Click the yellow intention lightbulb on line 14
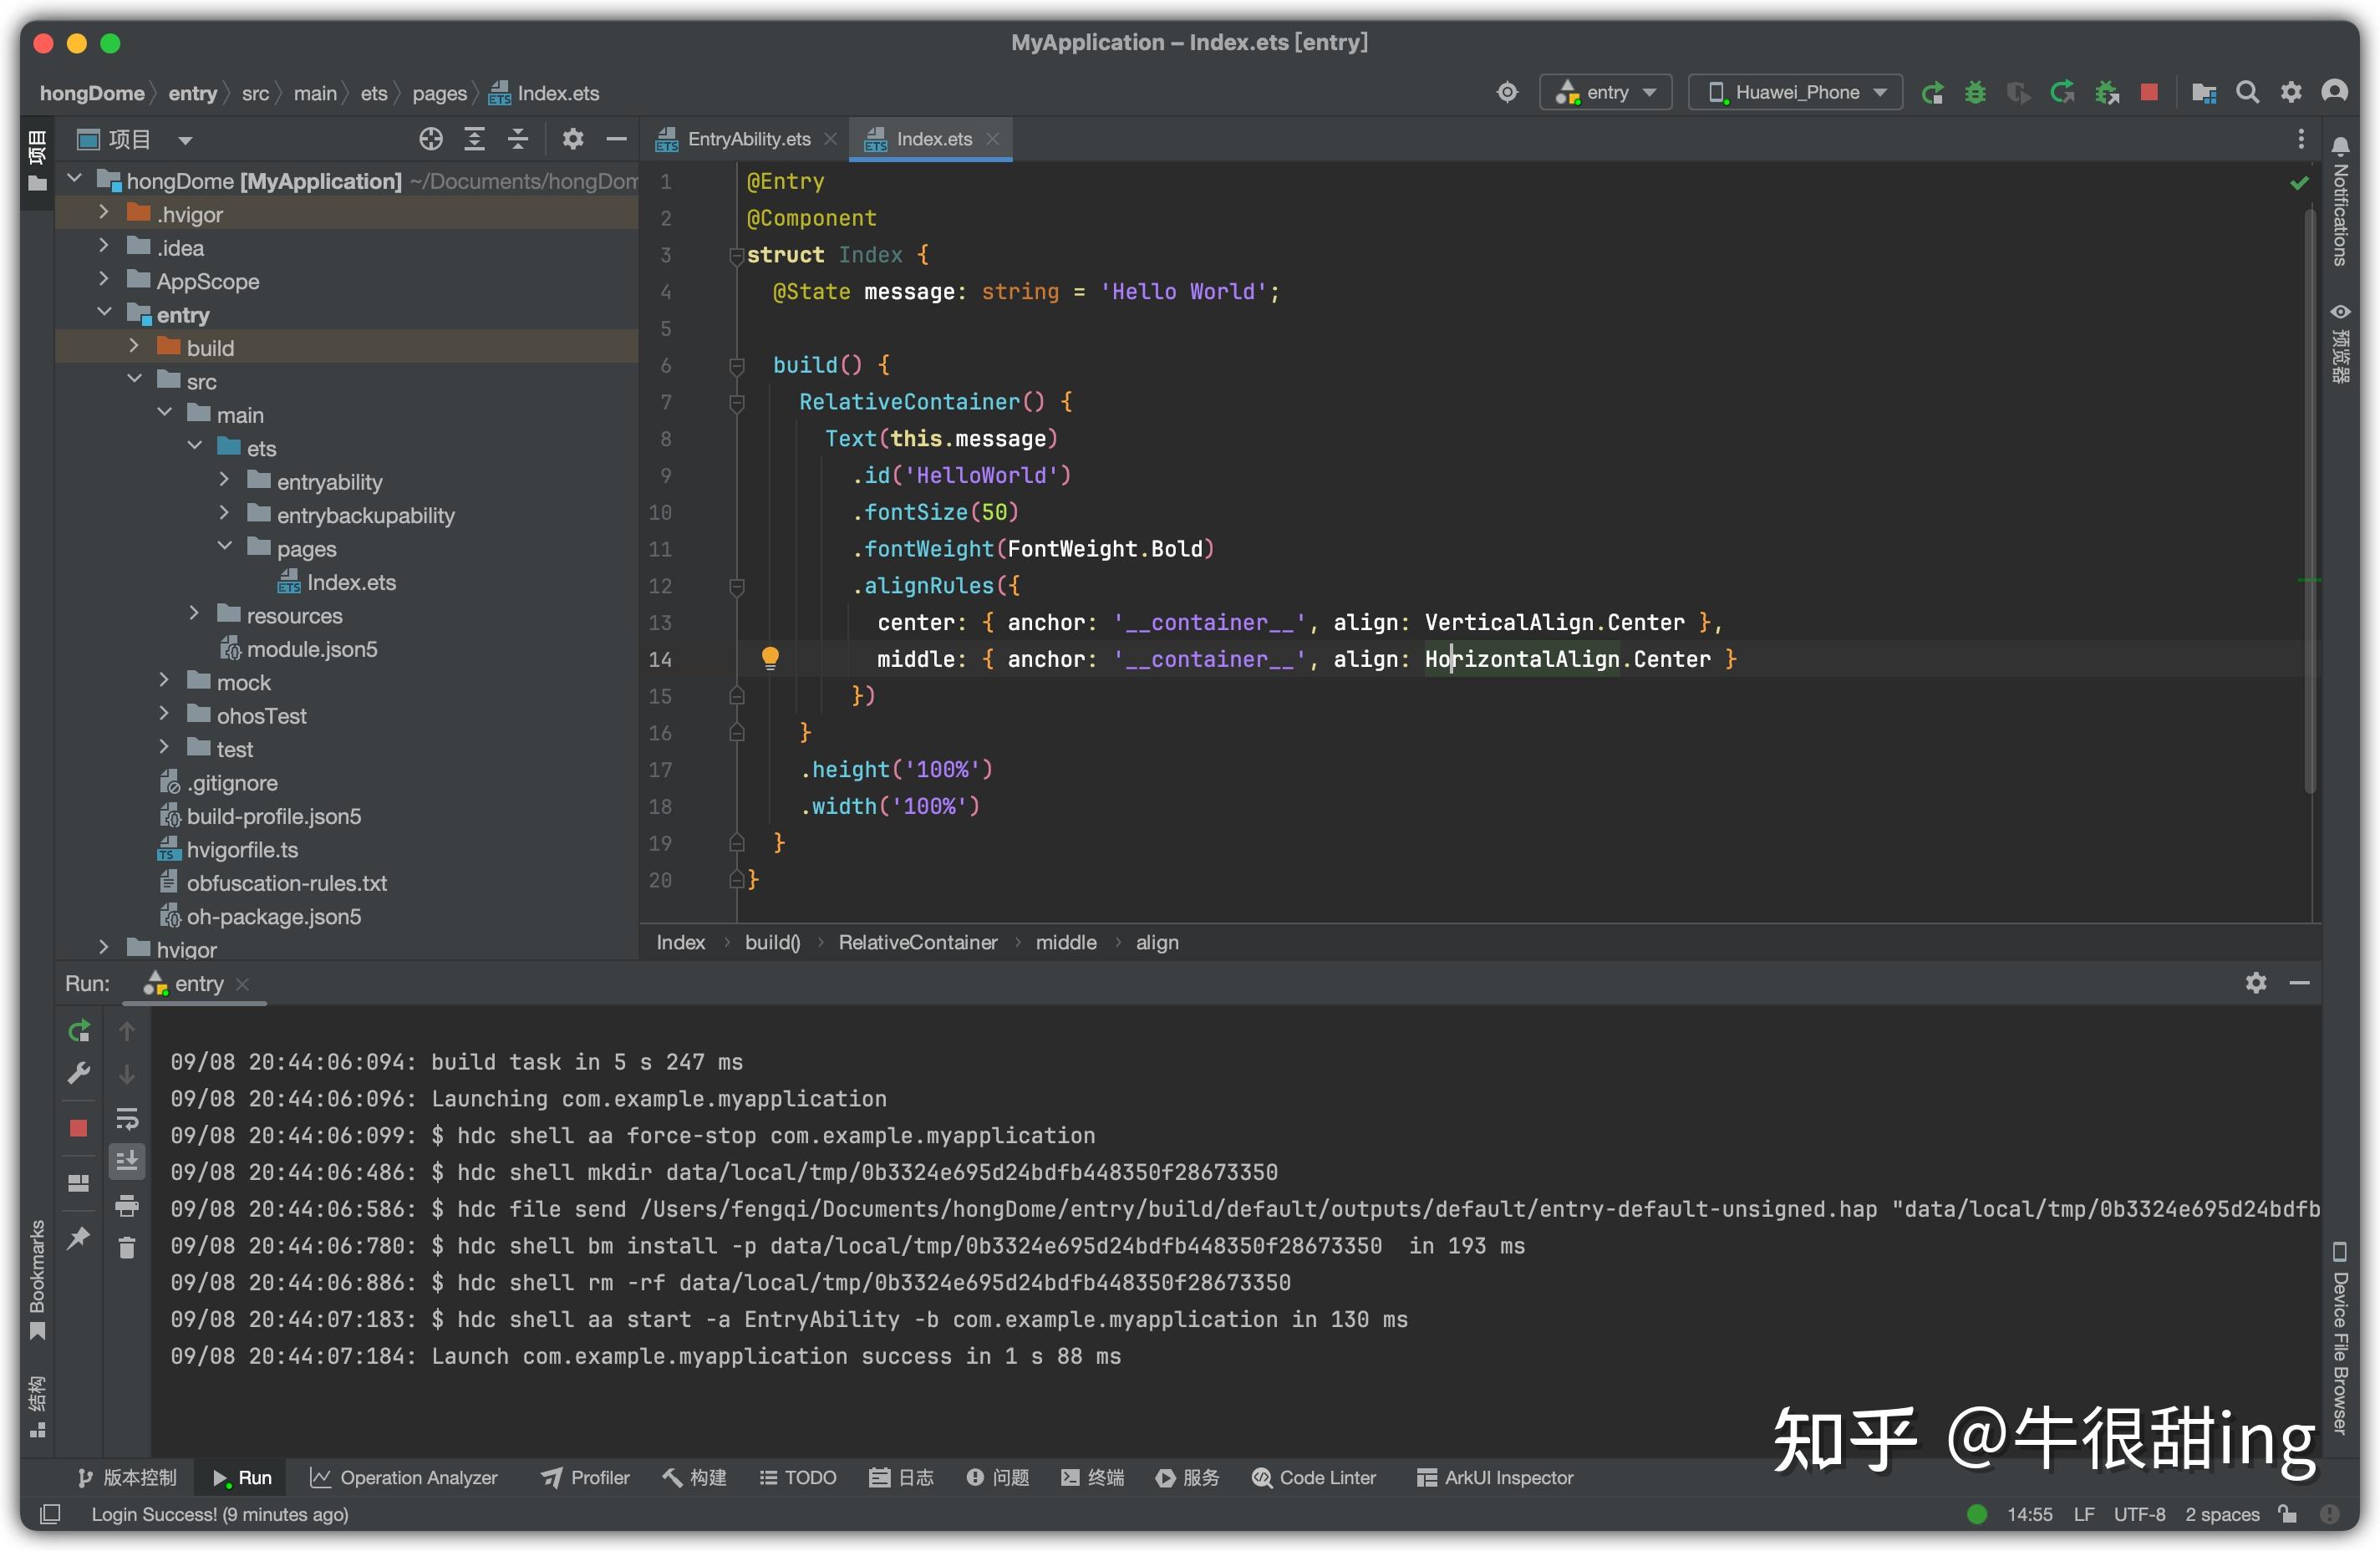This screenshot has height=1551, width=2380. pos(770,658)
